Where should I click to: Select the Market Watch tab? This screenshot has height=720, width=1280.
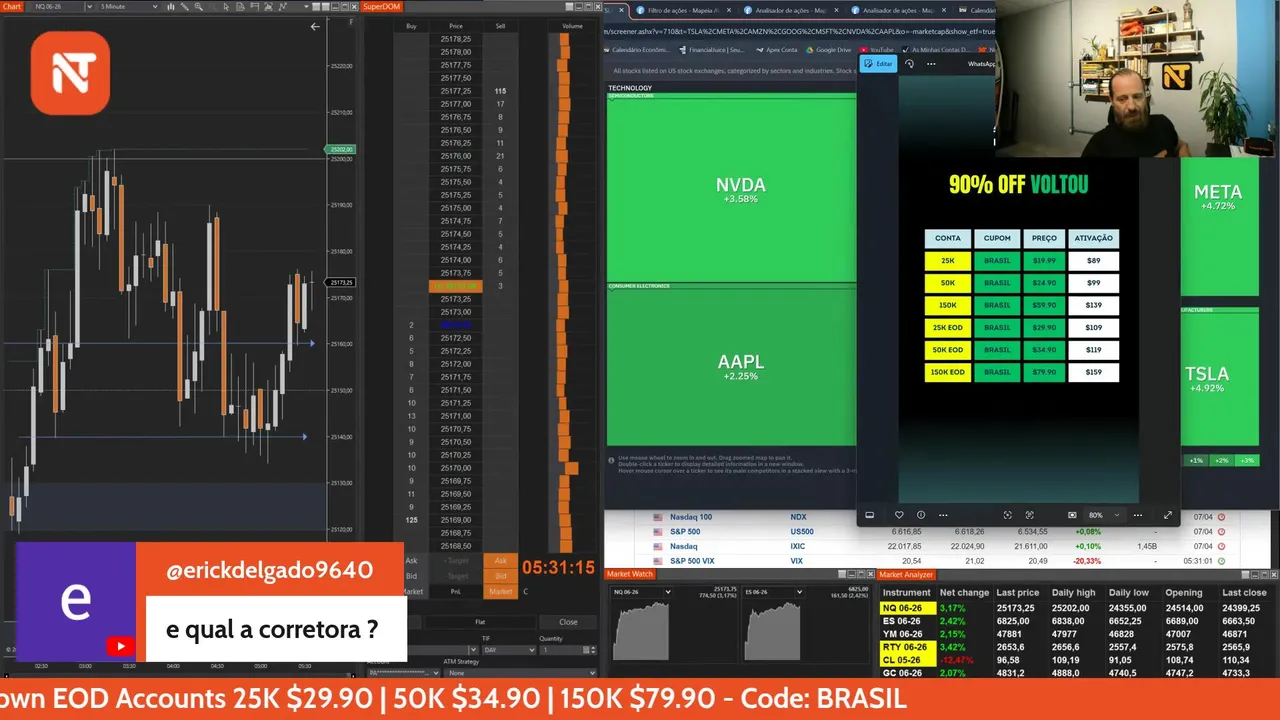pyautogui.click(x=630, y=574)
